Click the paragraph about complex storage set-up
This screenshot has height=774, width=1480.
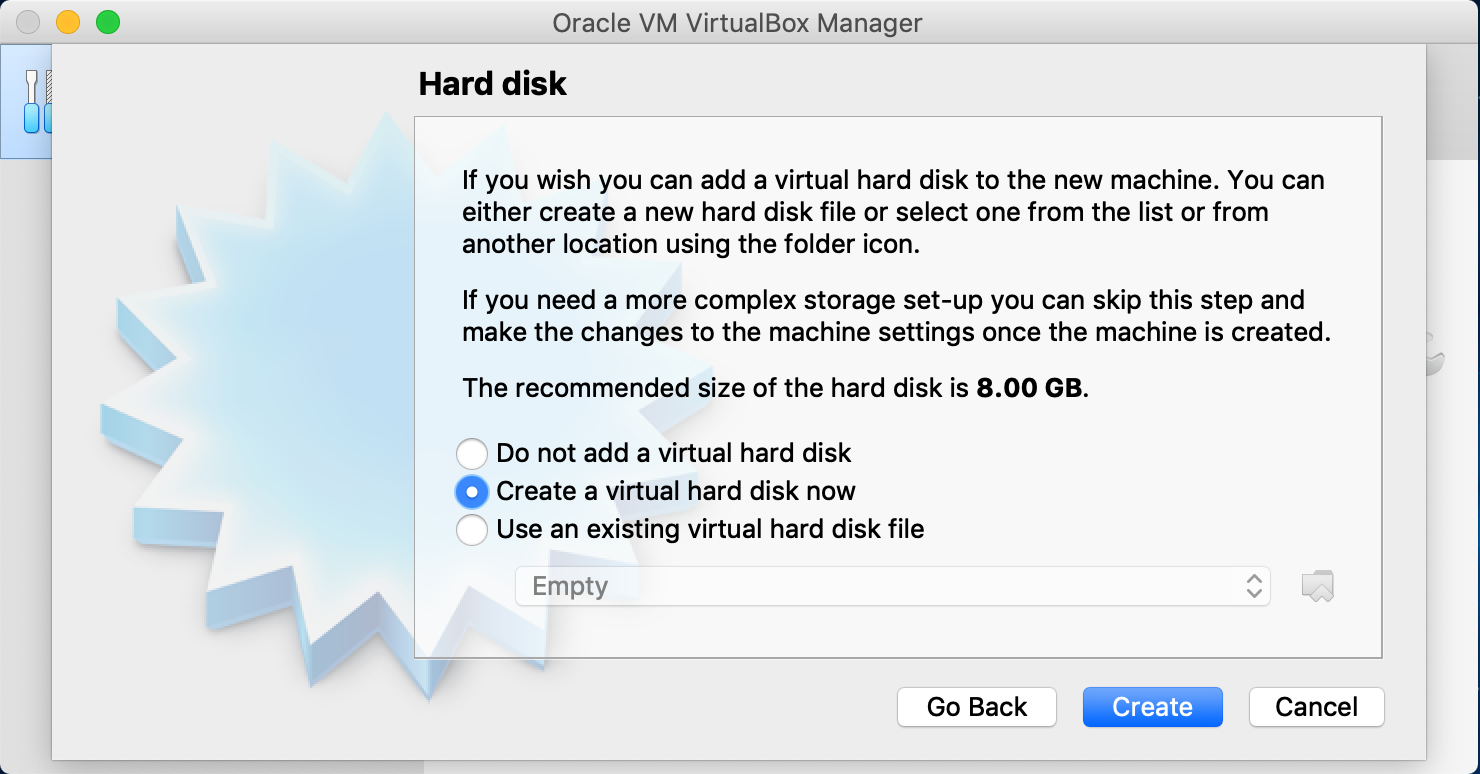click(896, 316)
